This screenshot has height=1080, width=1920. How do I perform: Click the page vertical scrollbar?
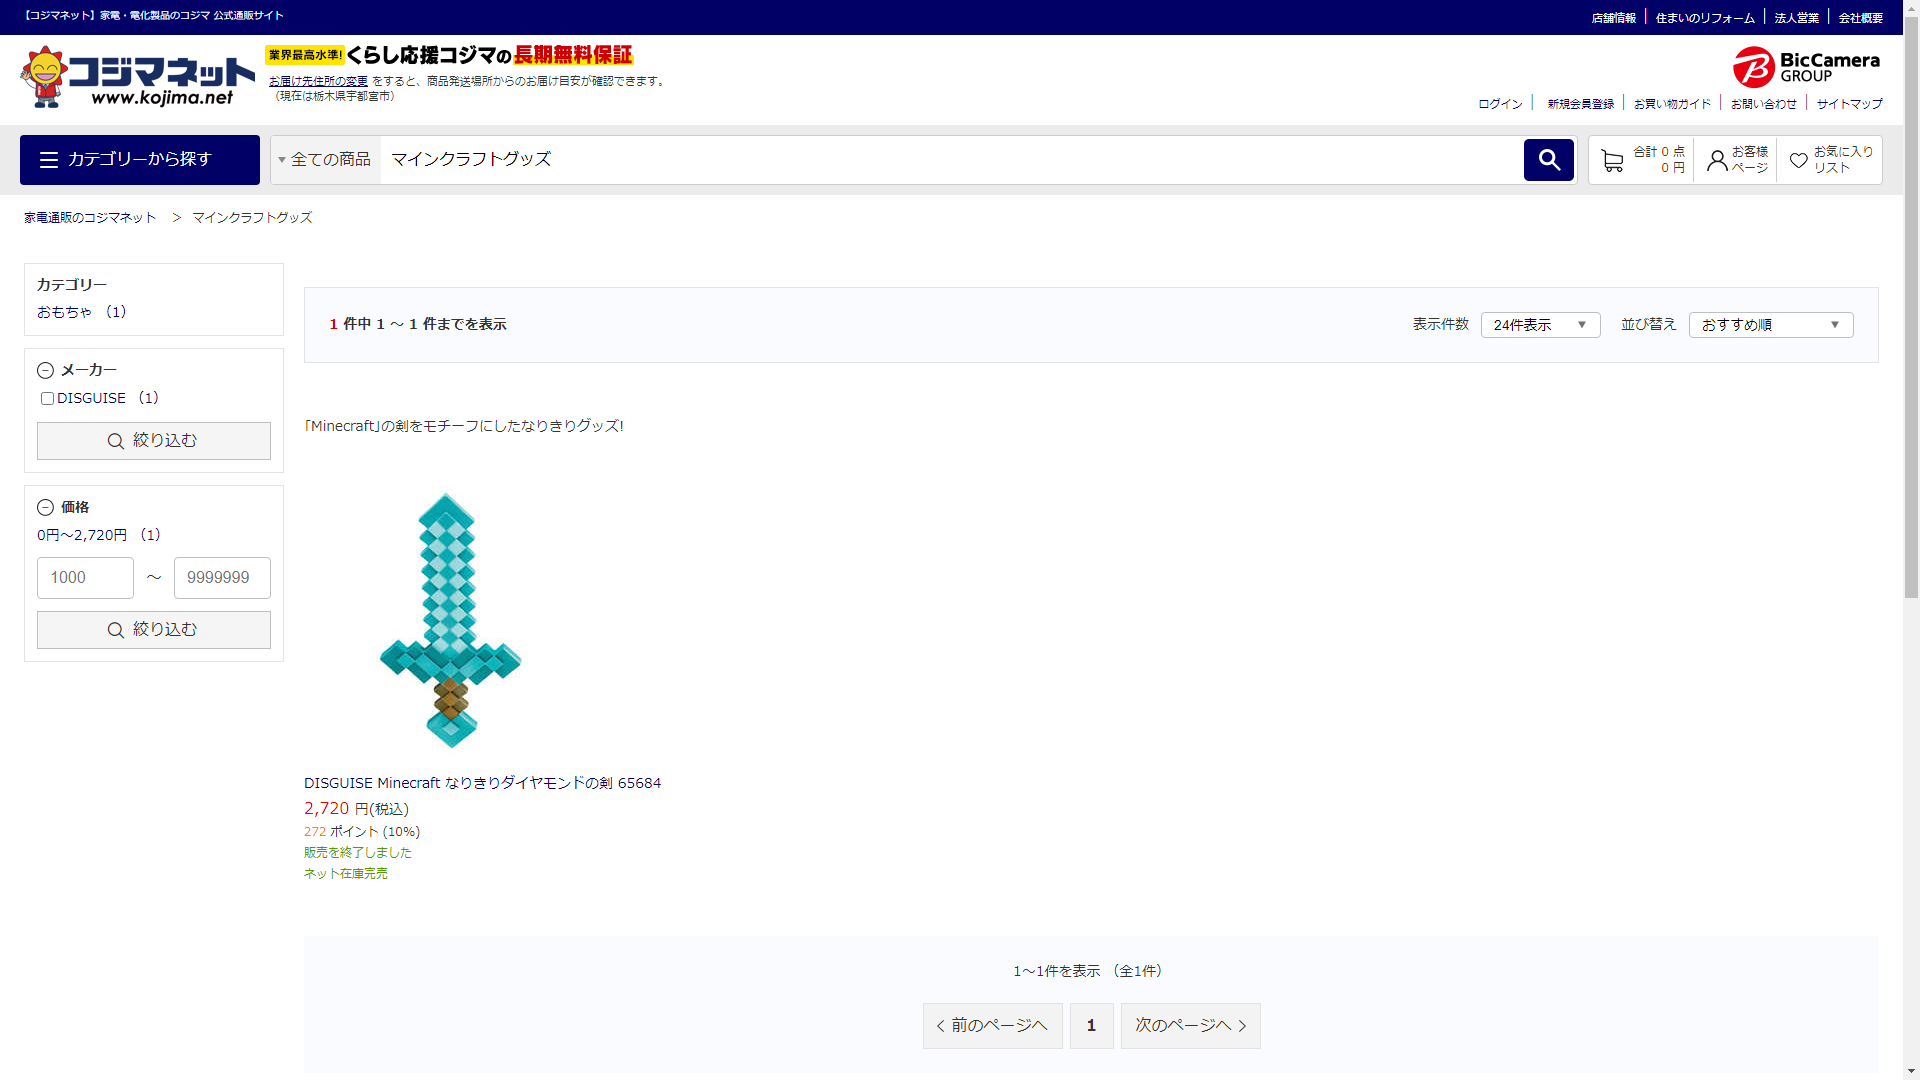point(1911,300)
